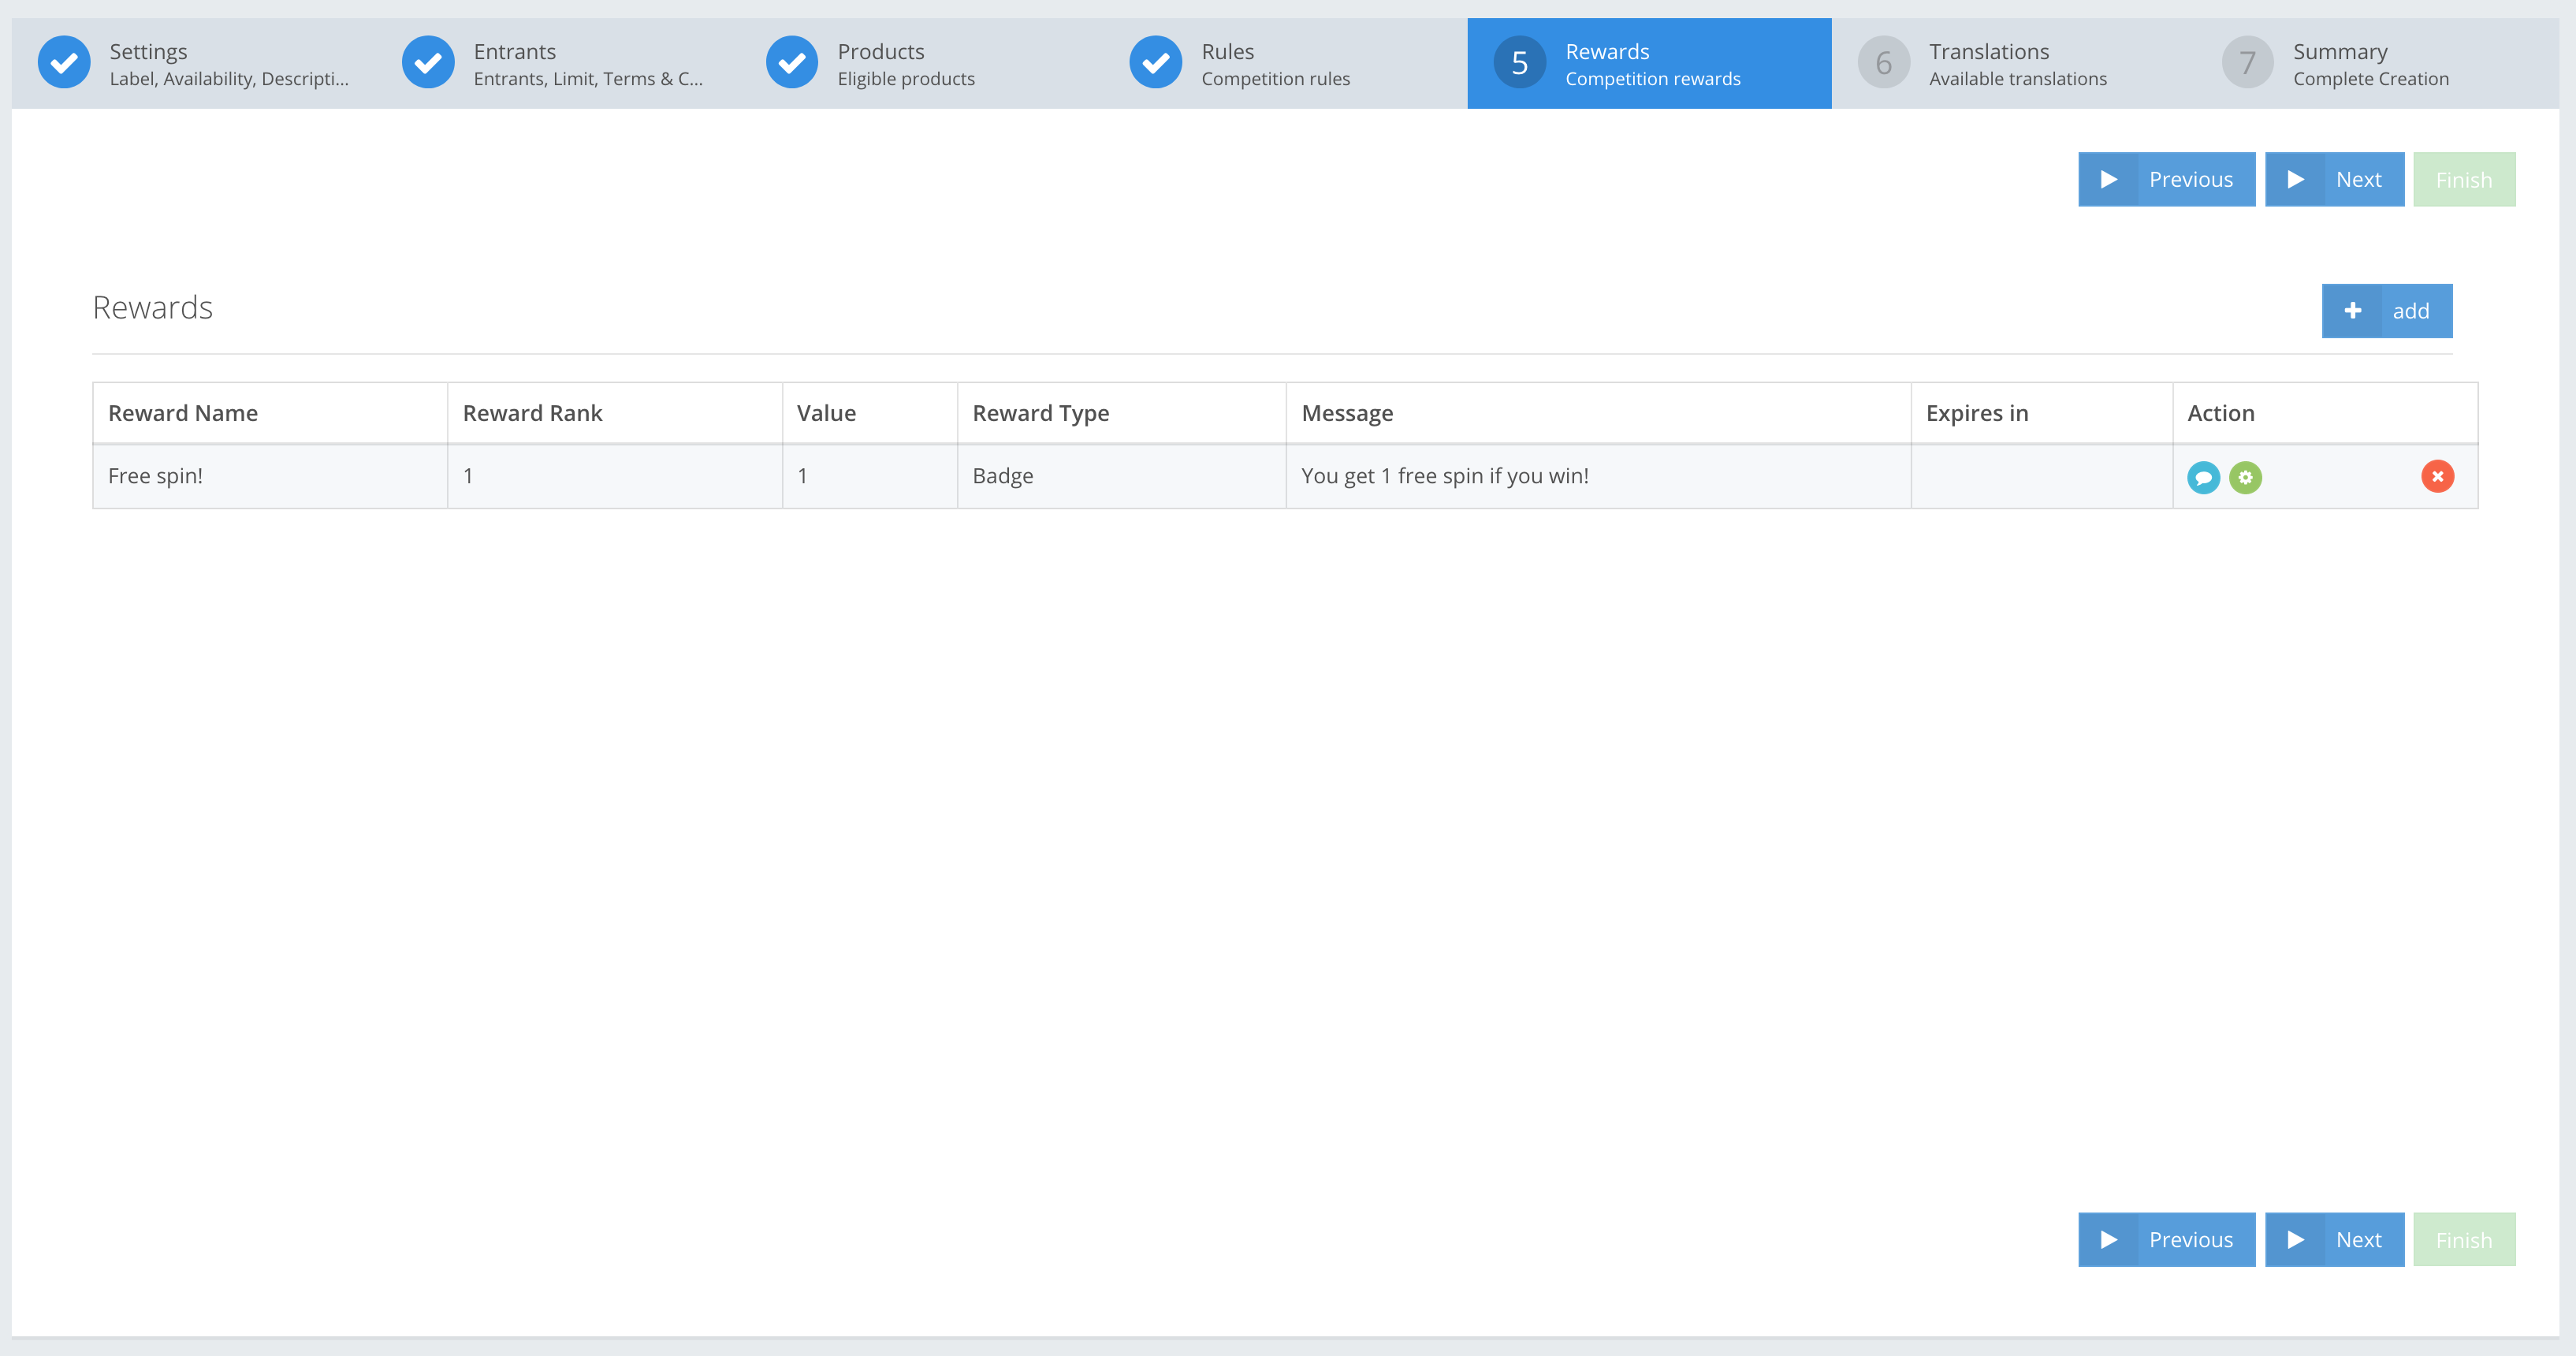The height and width of the screenshot is (1356, 2576).
Task: Delete the Free spin reward with red X
Action: [x=2437, y=476]
